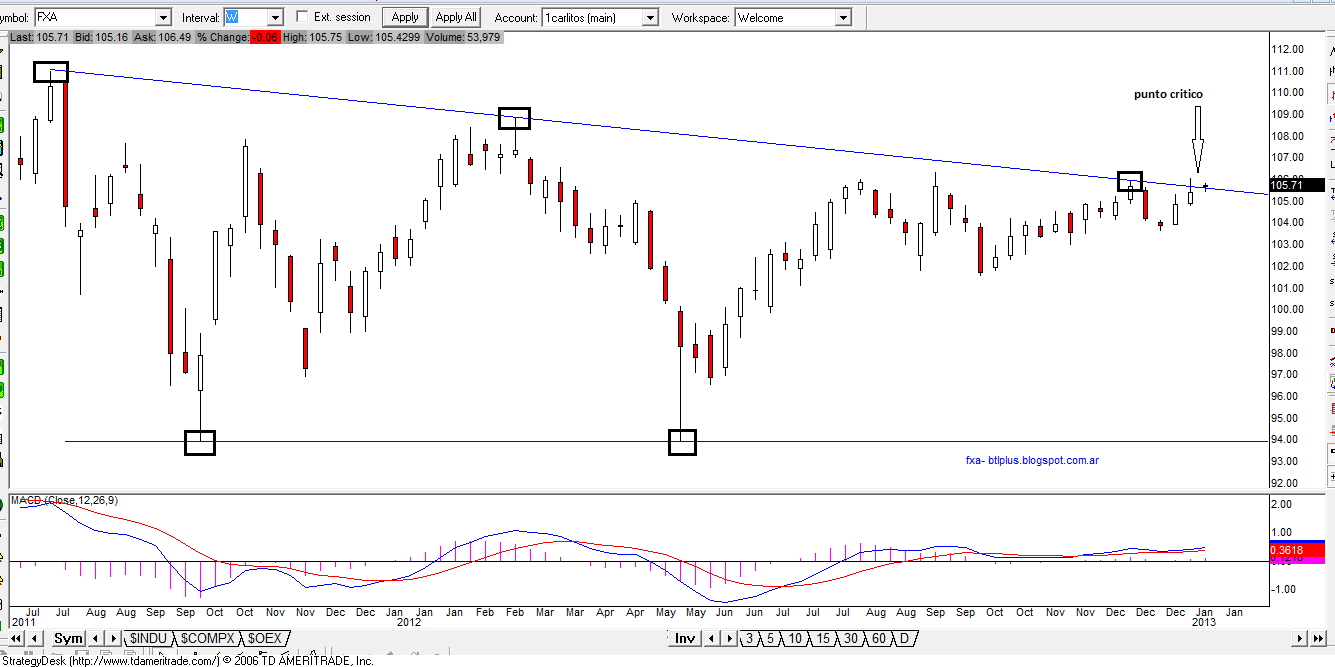
Task: Click the right scroll arrow beside the symbol tabs
Action: click(x=113, y=638)
